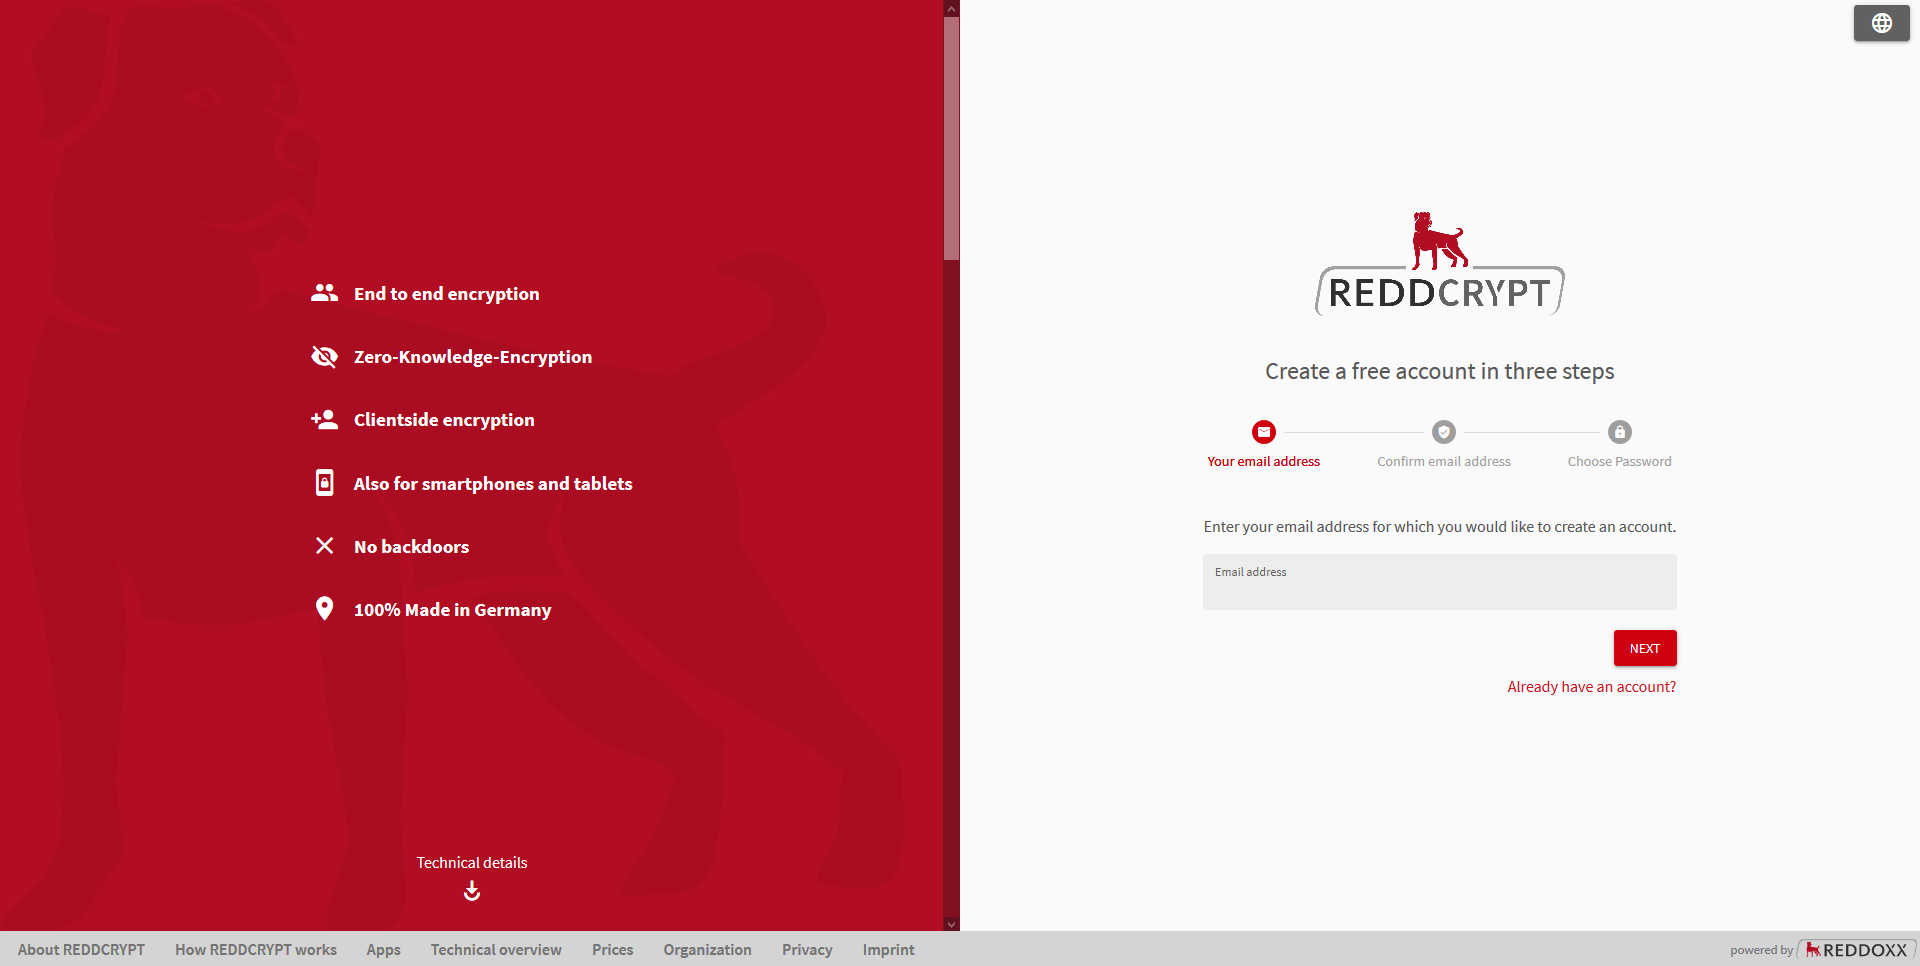Click 100% Made in Germany text
1920x966 pixels.
pyautogui.click(x=452, y=610)
